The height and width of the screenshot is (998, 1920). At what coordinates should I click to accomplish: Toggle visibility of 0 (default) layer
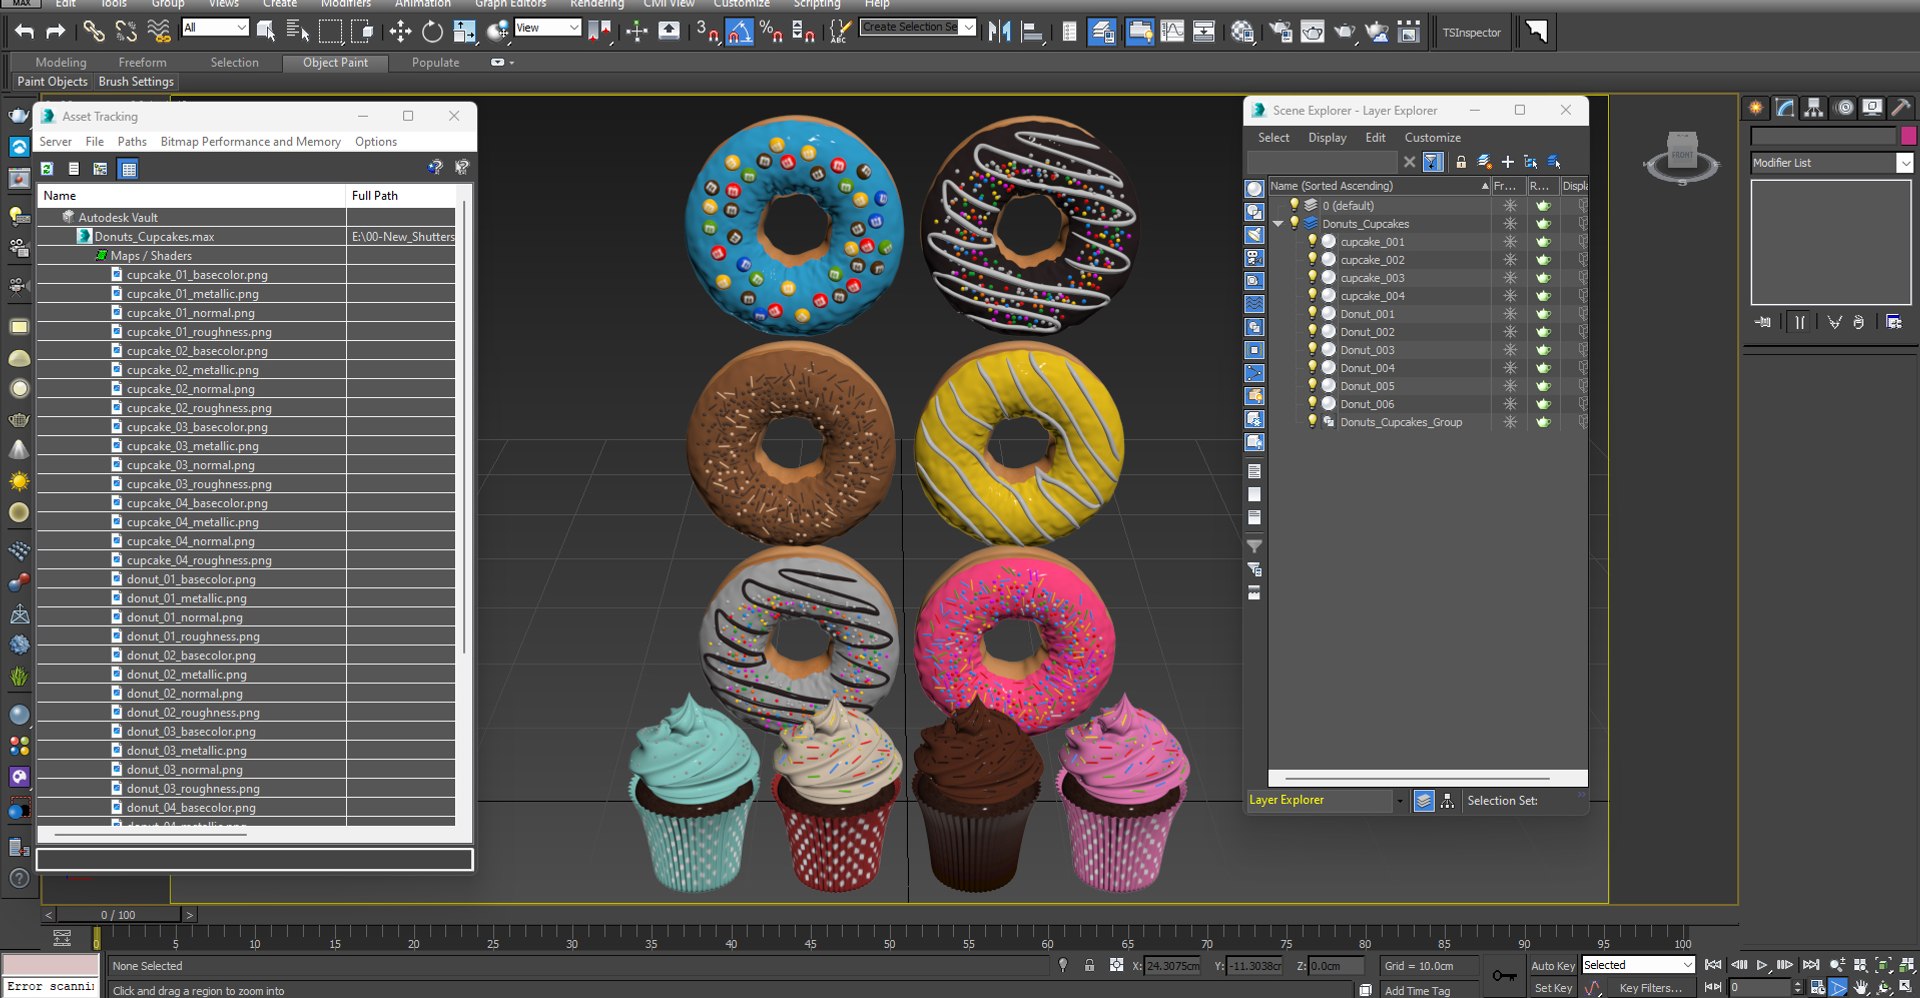[1294, 206]
